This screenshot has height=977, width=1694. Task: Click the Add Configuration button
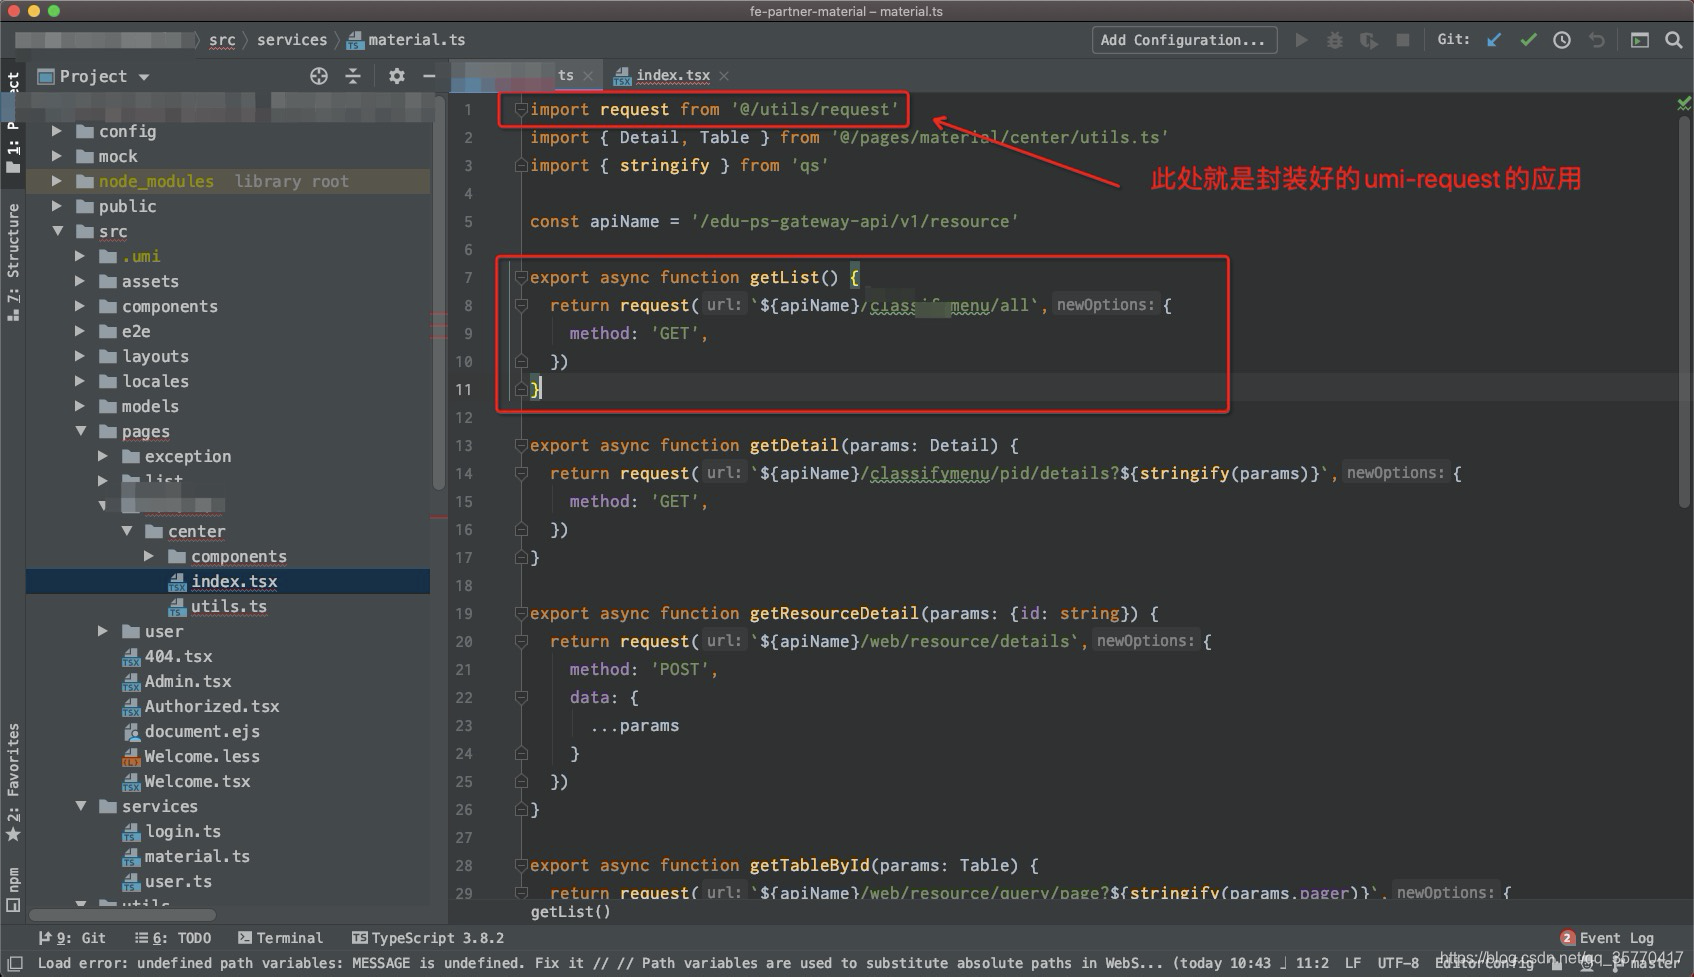click(1183, 40)
